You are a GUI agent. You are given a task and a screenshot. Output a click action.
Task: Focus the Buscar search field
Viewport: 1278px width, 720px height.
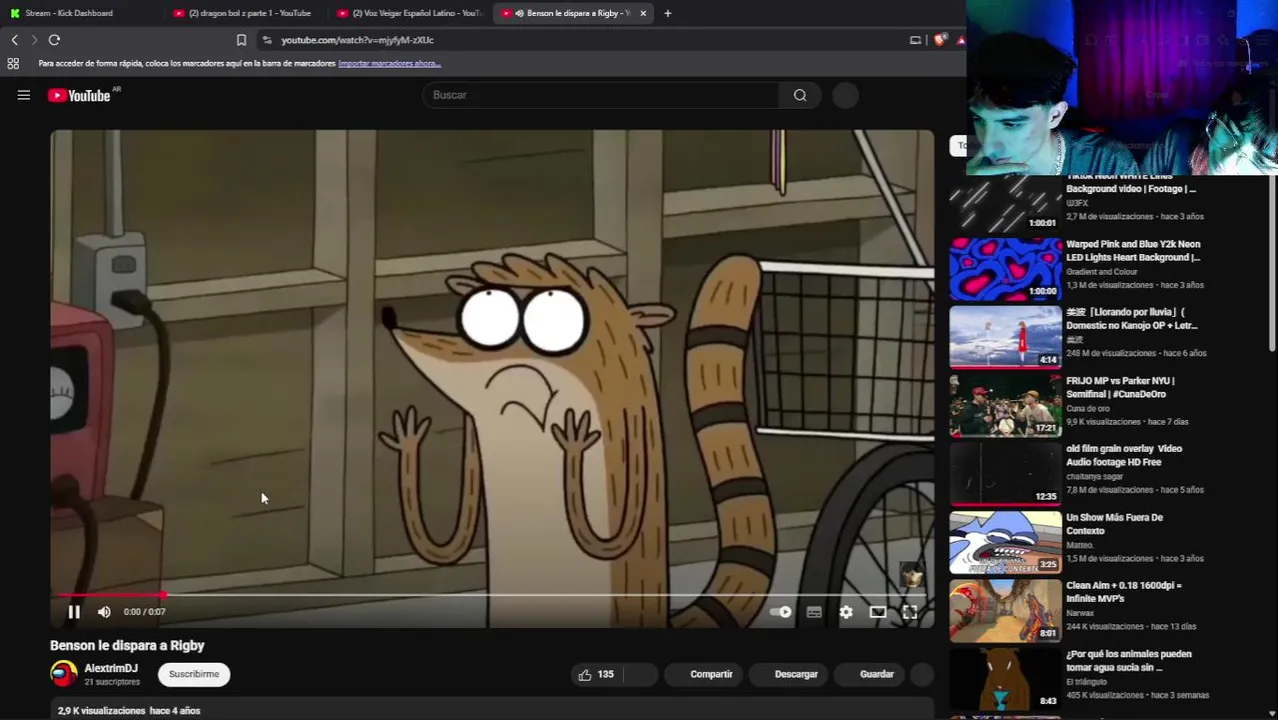(600, 95)
